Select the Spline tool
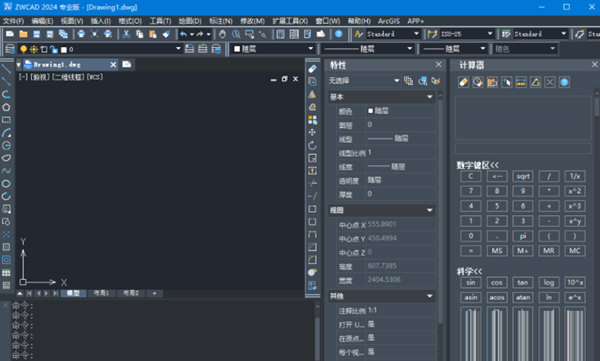 (6, 171)
